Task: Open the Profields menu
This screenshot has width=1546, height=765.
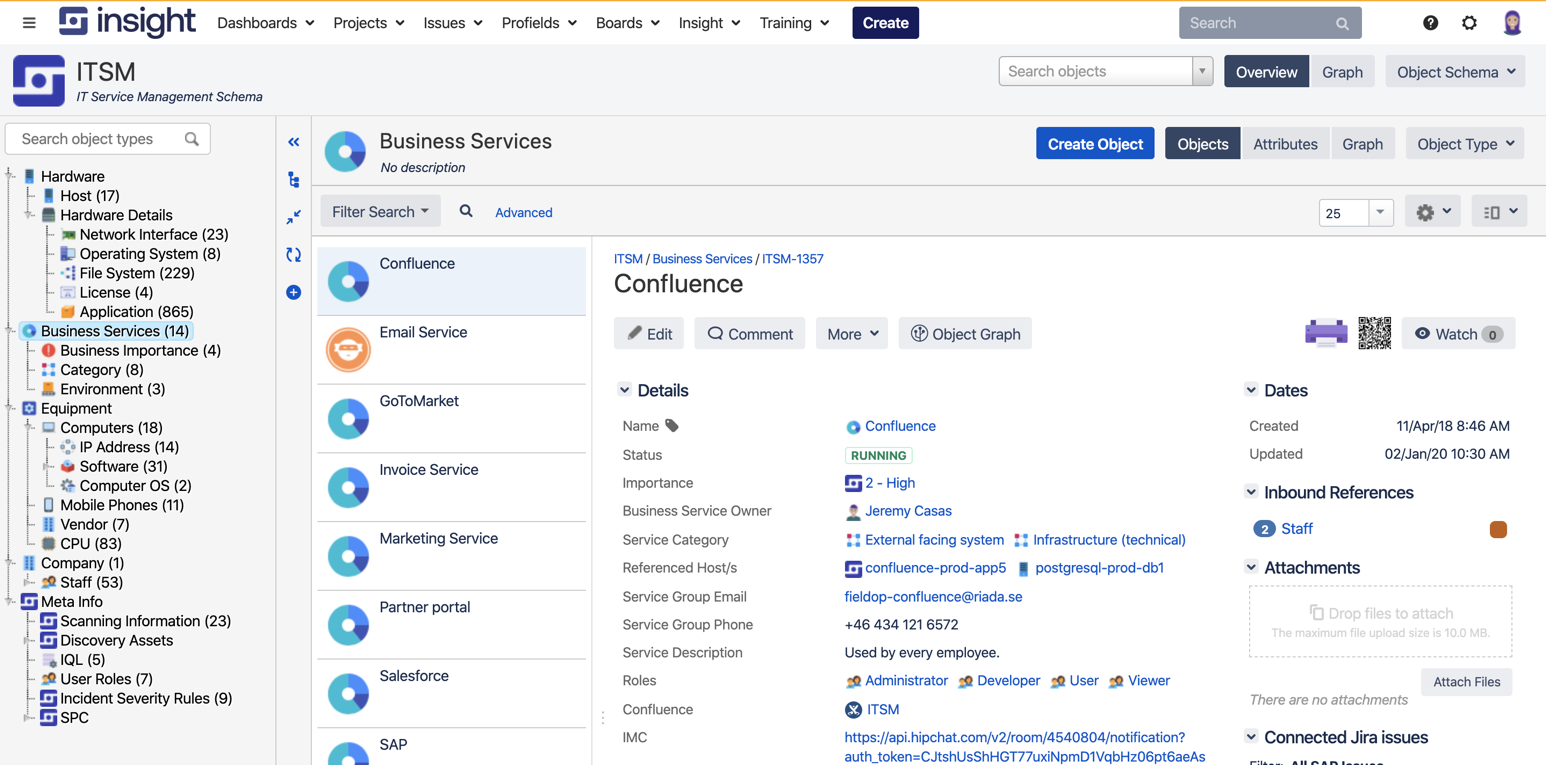Action: (x=538, y=23)
